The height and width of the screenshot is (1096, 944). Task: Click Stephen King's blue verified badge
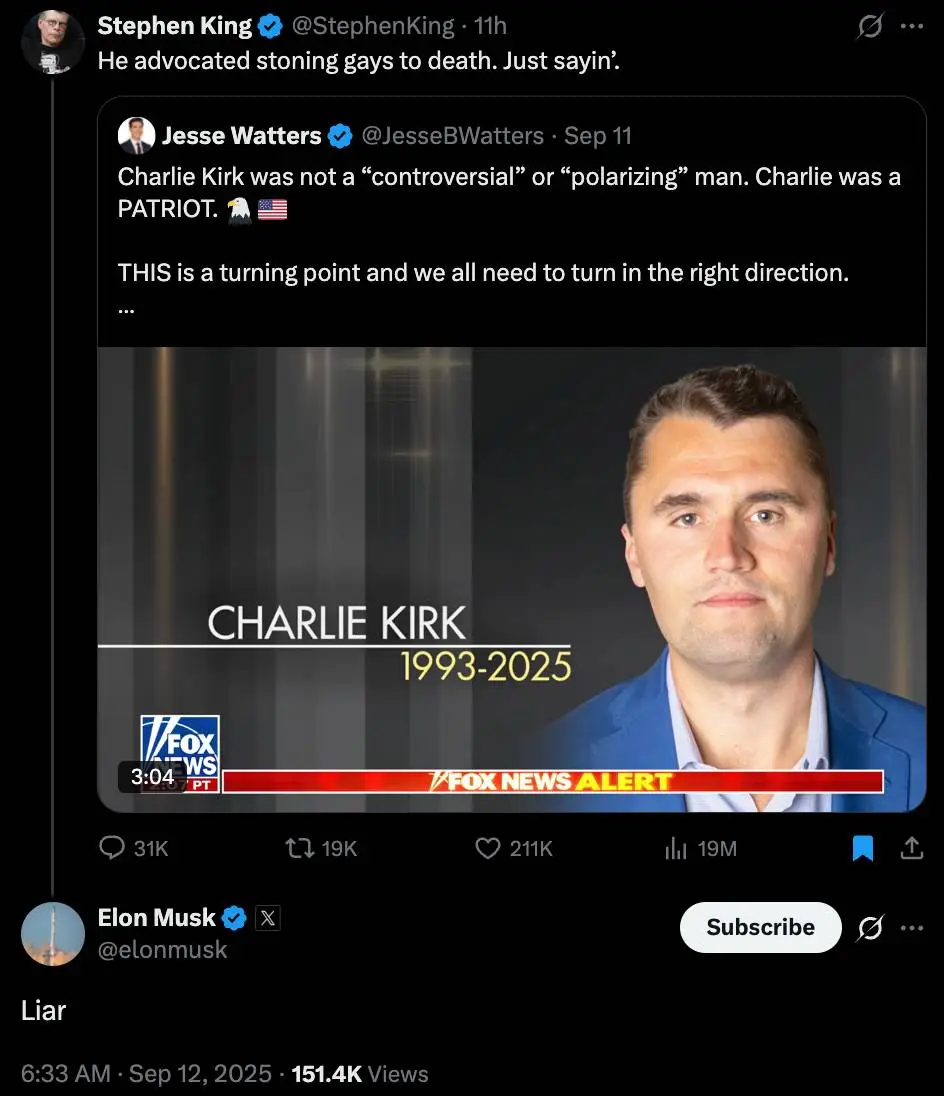269,25
